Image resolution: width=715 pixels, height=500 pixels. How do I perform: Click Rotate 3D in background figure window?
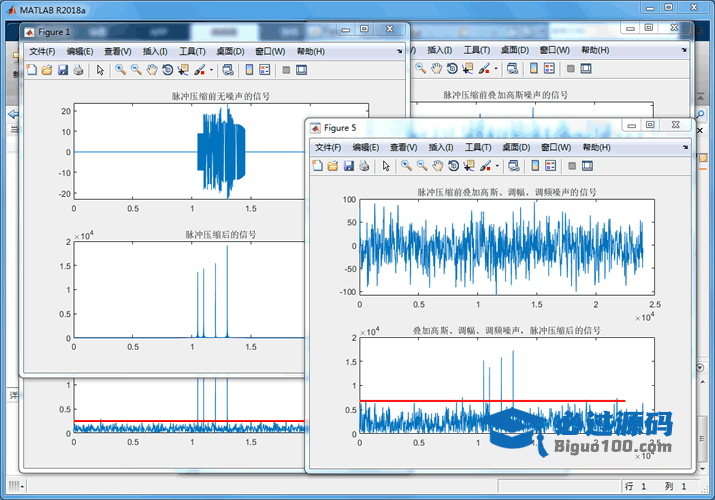(452, 69)
